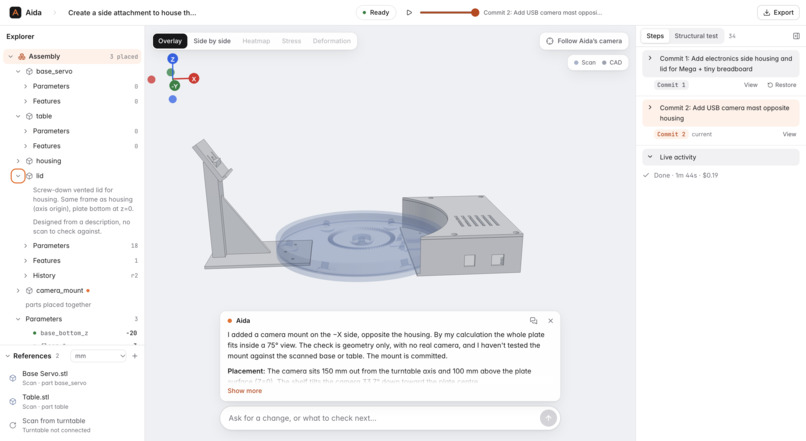Click the Aida app logo
The height and width of the screenshot is (441, 806).
pyautogui.click(x=15, y=12)
